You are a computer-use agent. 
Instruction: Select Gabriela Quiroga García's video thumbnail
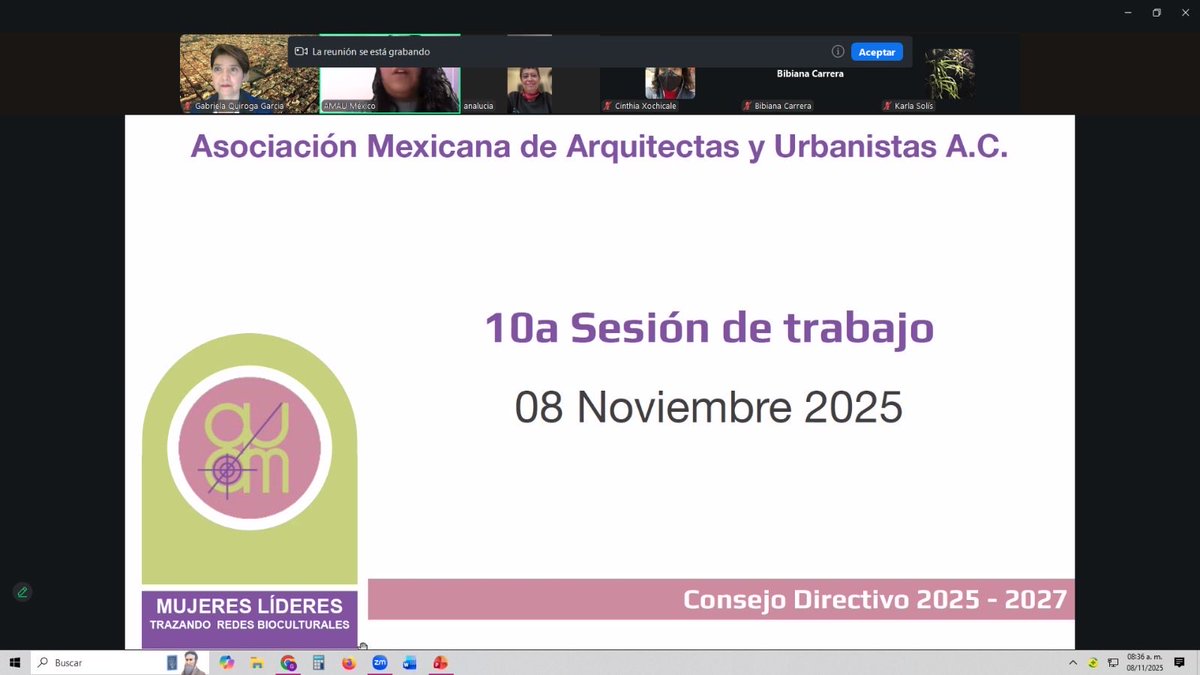[x=249, y=74]
